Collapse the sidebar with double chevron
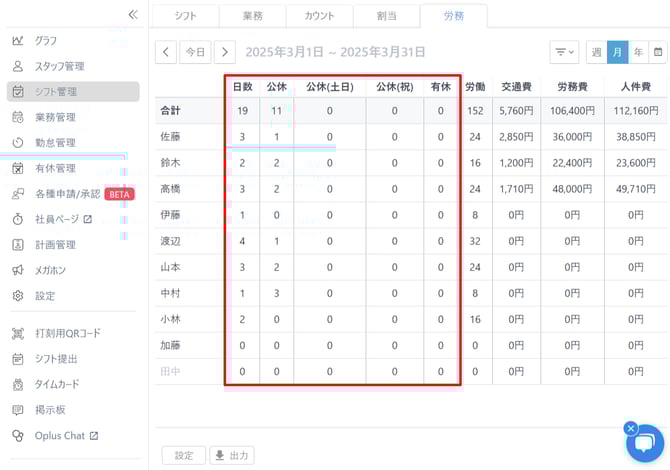Image resolution: width=670 pixels, height=470 pixels. tap(133, 14)
